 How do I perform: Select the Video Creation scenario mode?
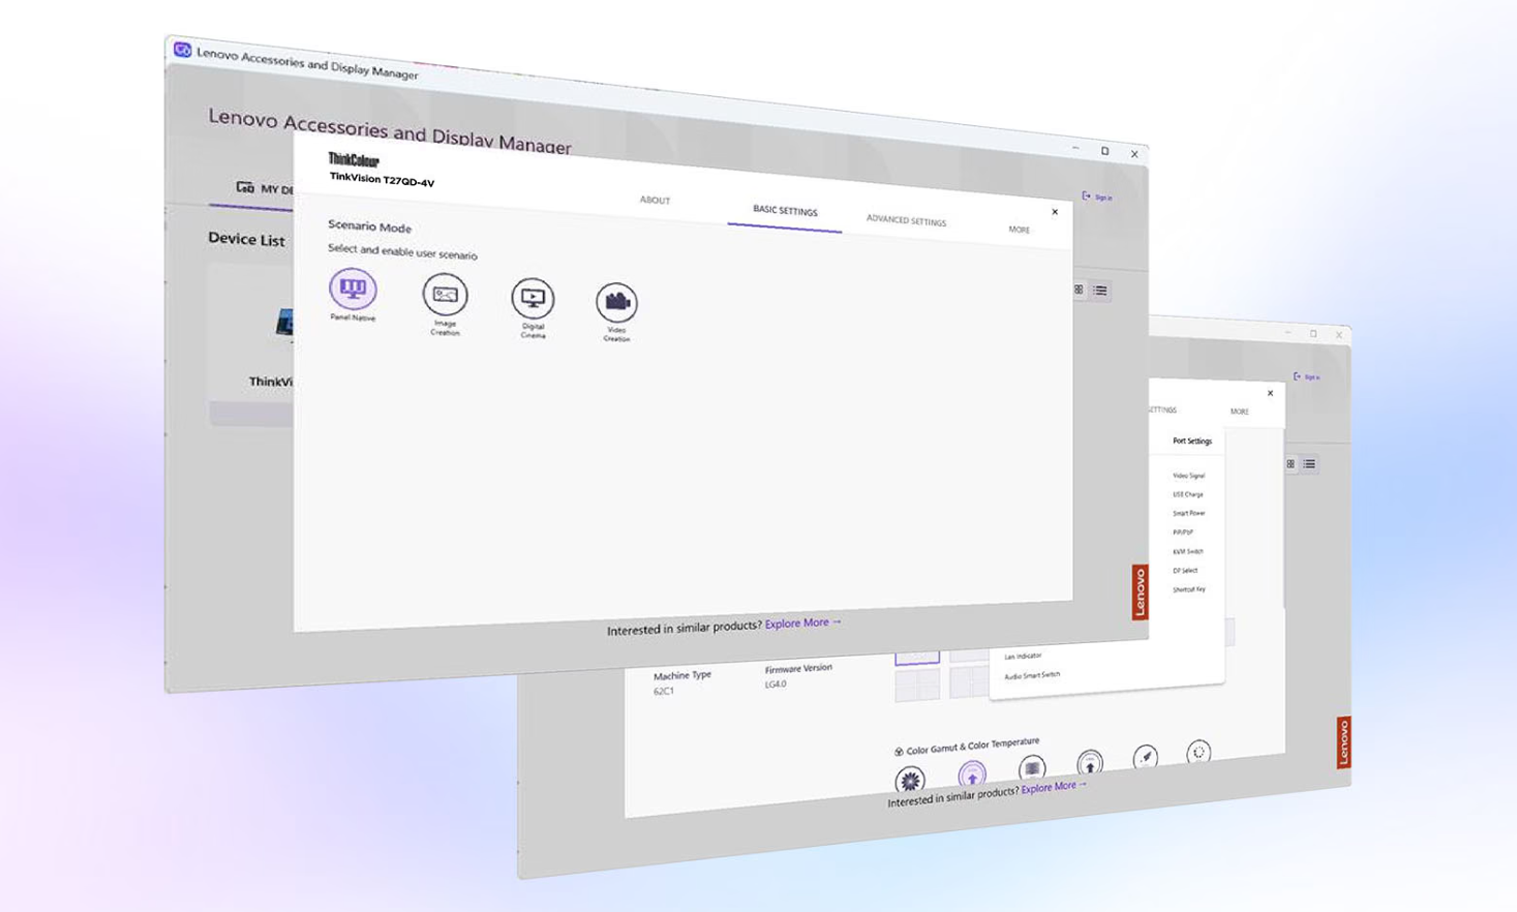(x=616, y=302)
